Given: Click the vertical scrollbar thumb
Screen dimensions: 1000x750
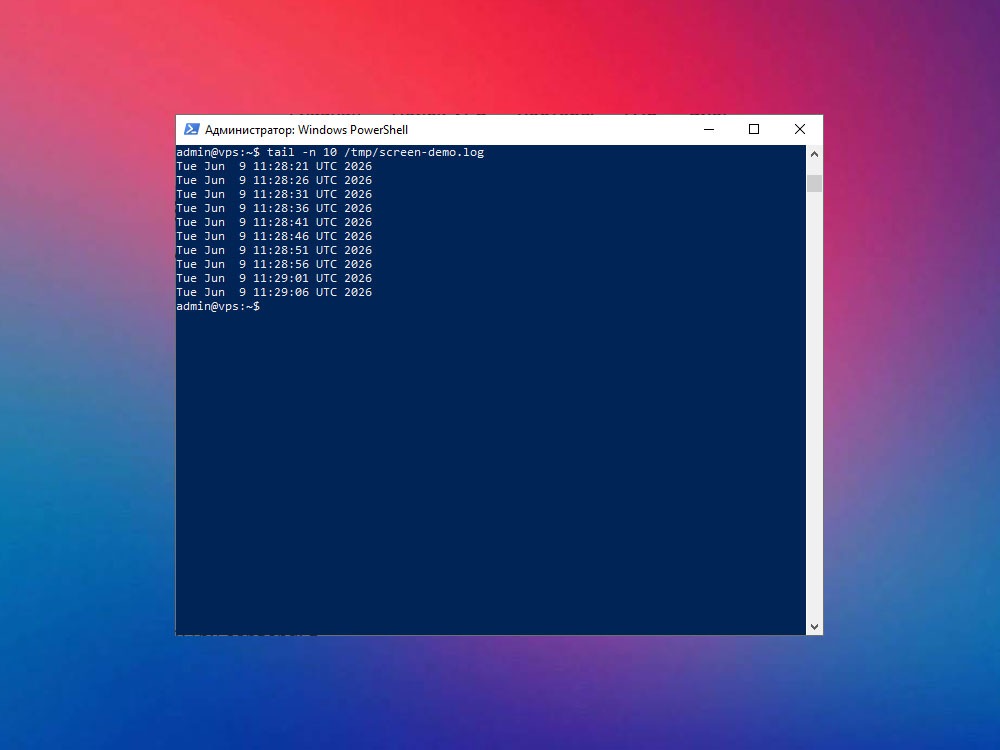Looking at the screenshot, I should (x=814, y=183).
